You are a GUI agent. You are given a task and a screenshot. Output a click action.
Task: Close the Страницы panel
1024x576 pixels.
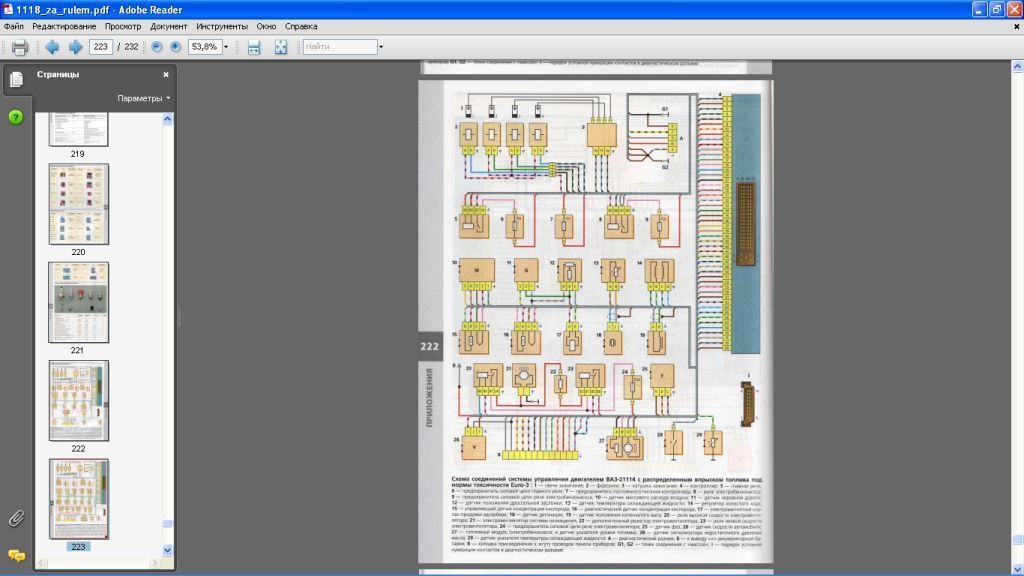[x=166, y=74]
